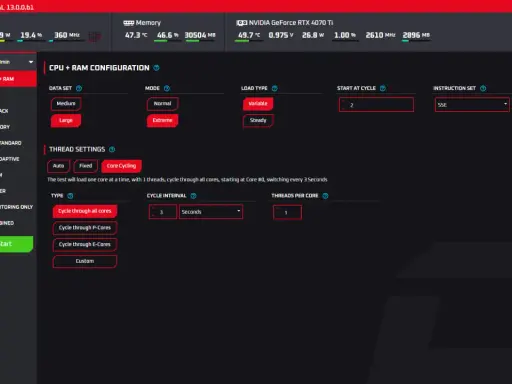Choose Variable load type
The height and width of the screenshot is (384, 512).
click(x=258, y=104)
